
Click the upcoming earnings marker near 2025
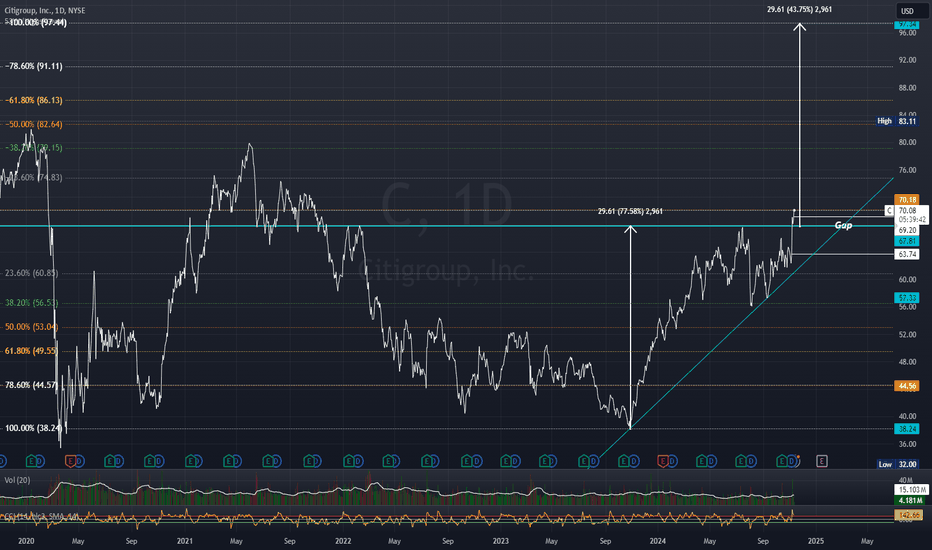tap(821, 461)
